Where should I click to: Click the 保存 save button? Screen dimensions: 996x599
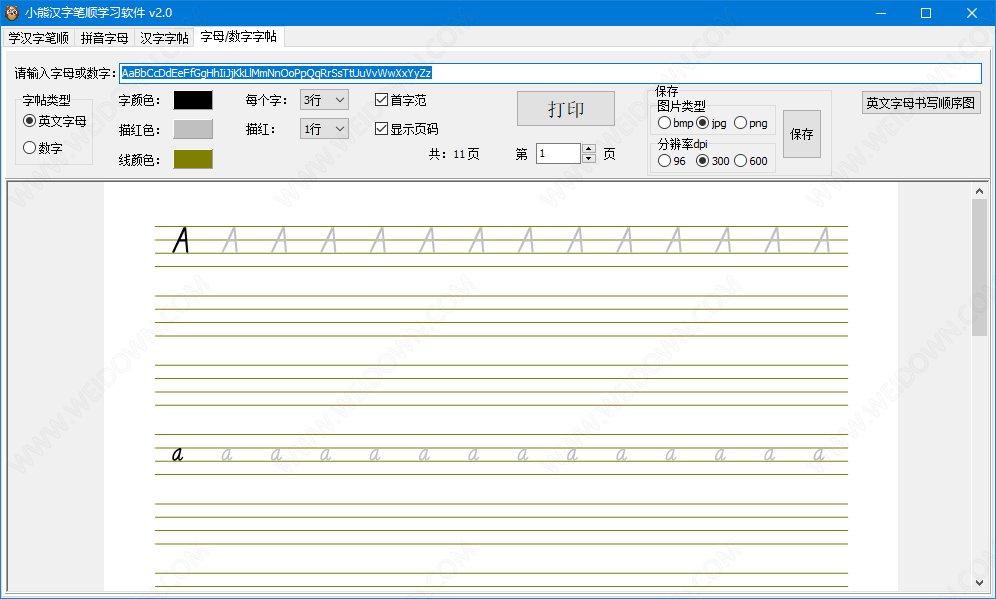pos(802,134)
